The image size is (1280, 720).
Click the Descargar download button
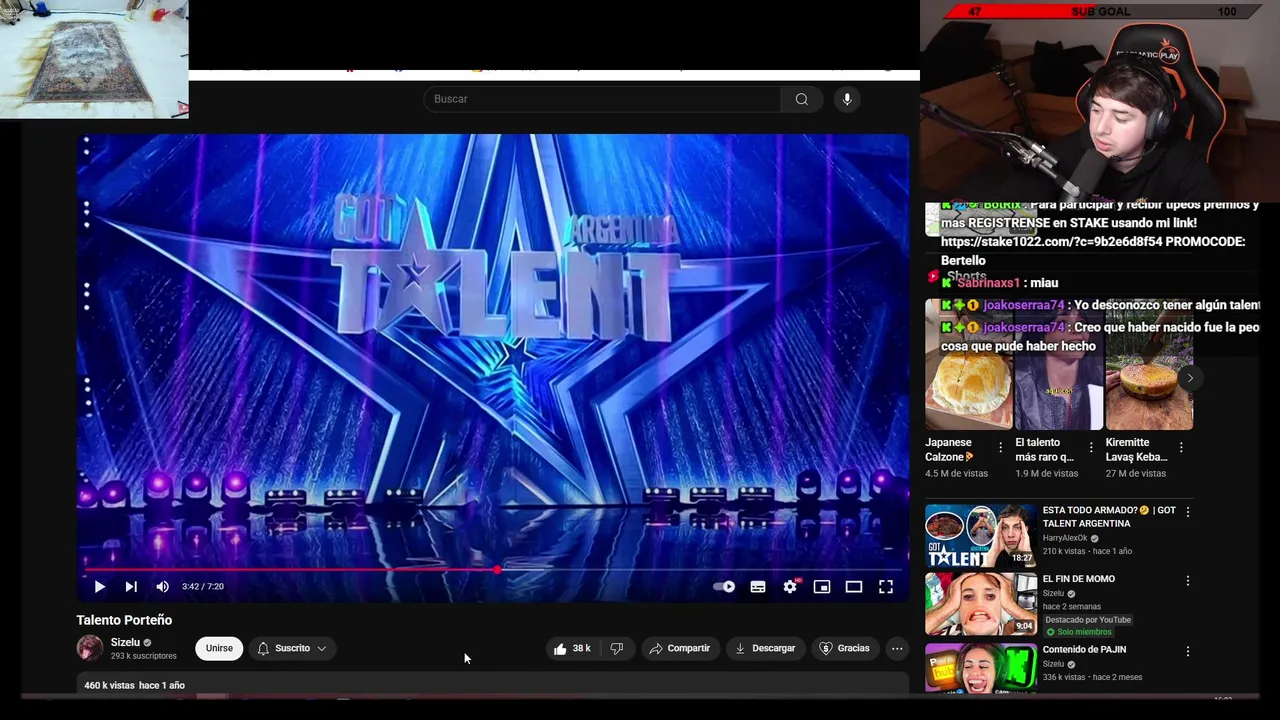click(x=765, y=648)
